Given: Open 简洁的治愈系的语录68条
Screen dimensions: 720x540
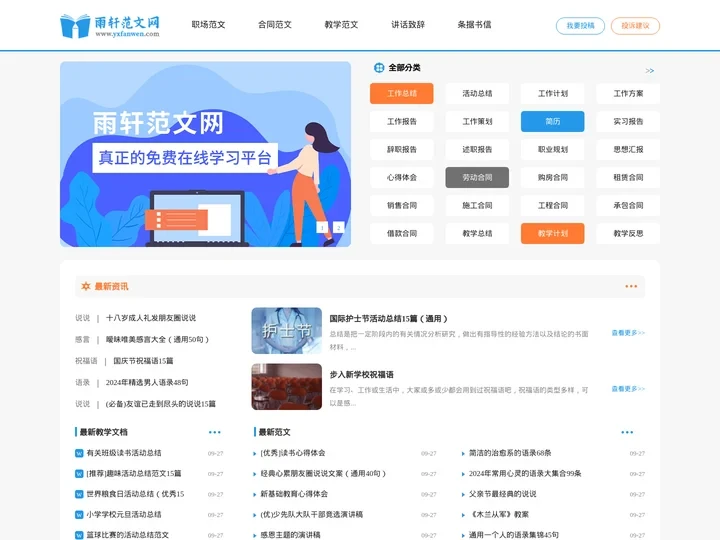Looking at the screenshot, I should (x=510, y=453).
